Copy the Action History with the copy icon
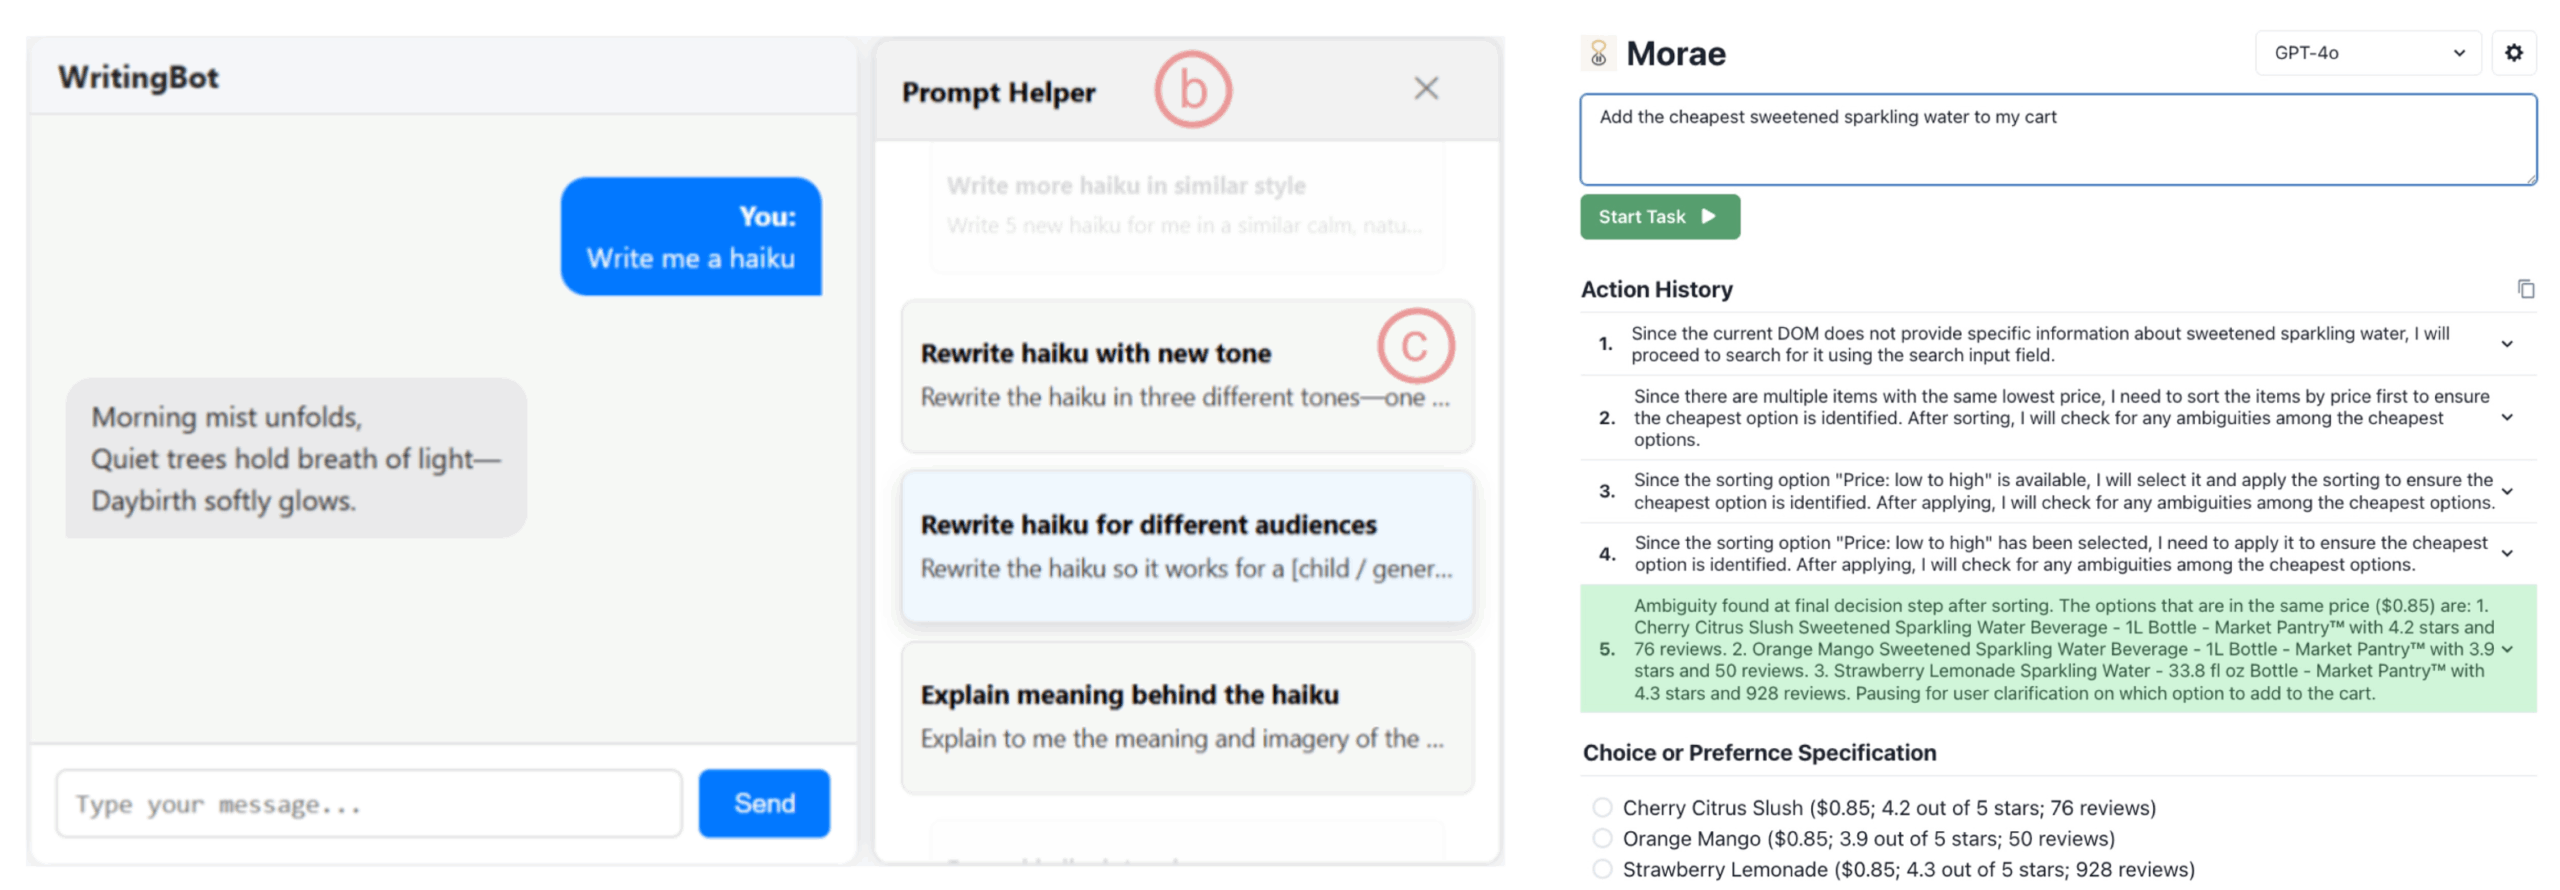This screenshot has width=2560, height=890. [2525, 289]
